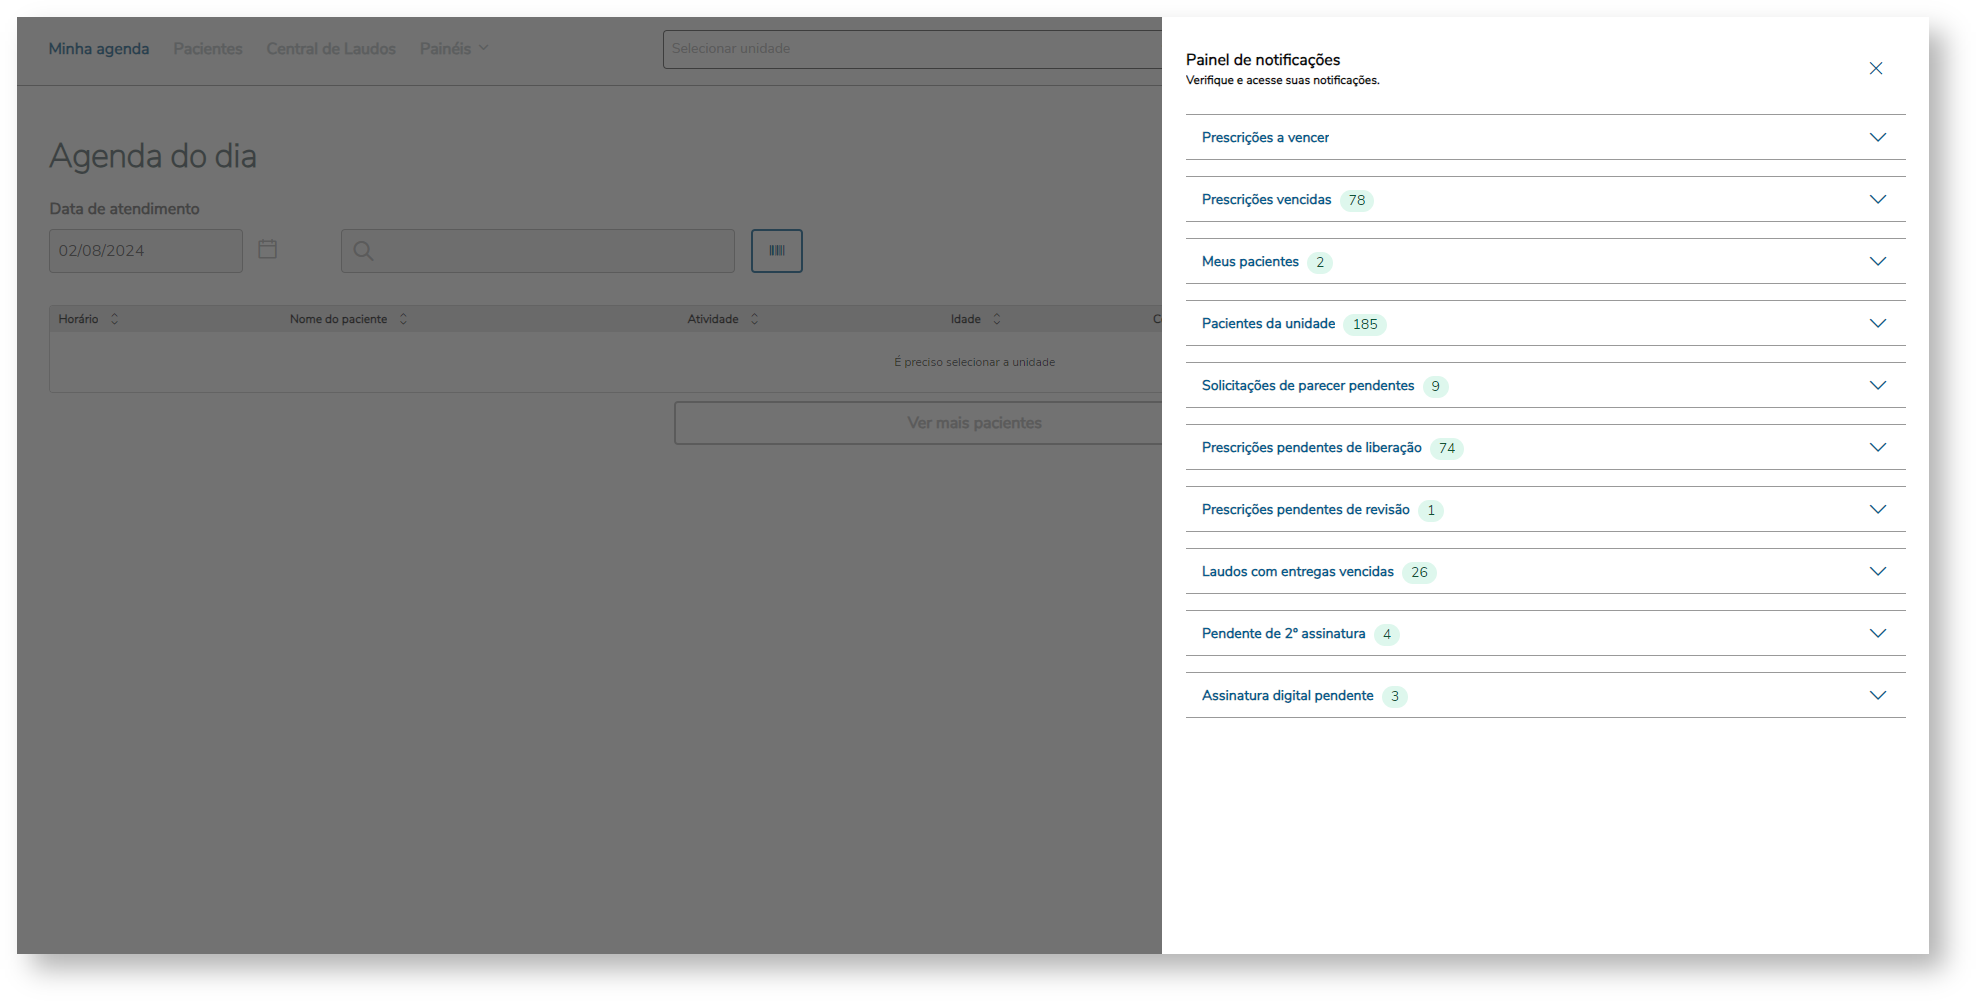Go to Pacientes menu item

coord(208,48)
